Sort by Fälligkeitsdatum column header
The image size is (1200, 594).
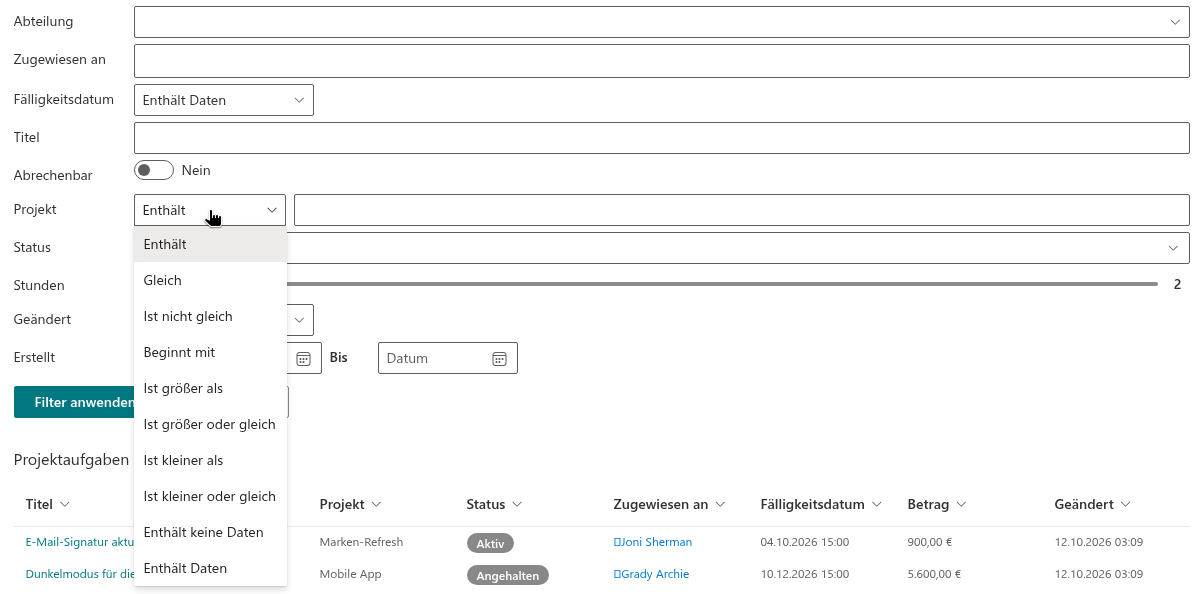[821, 504]
